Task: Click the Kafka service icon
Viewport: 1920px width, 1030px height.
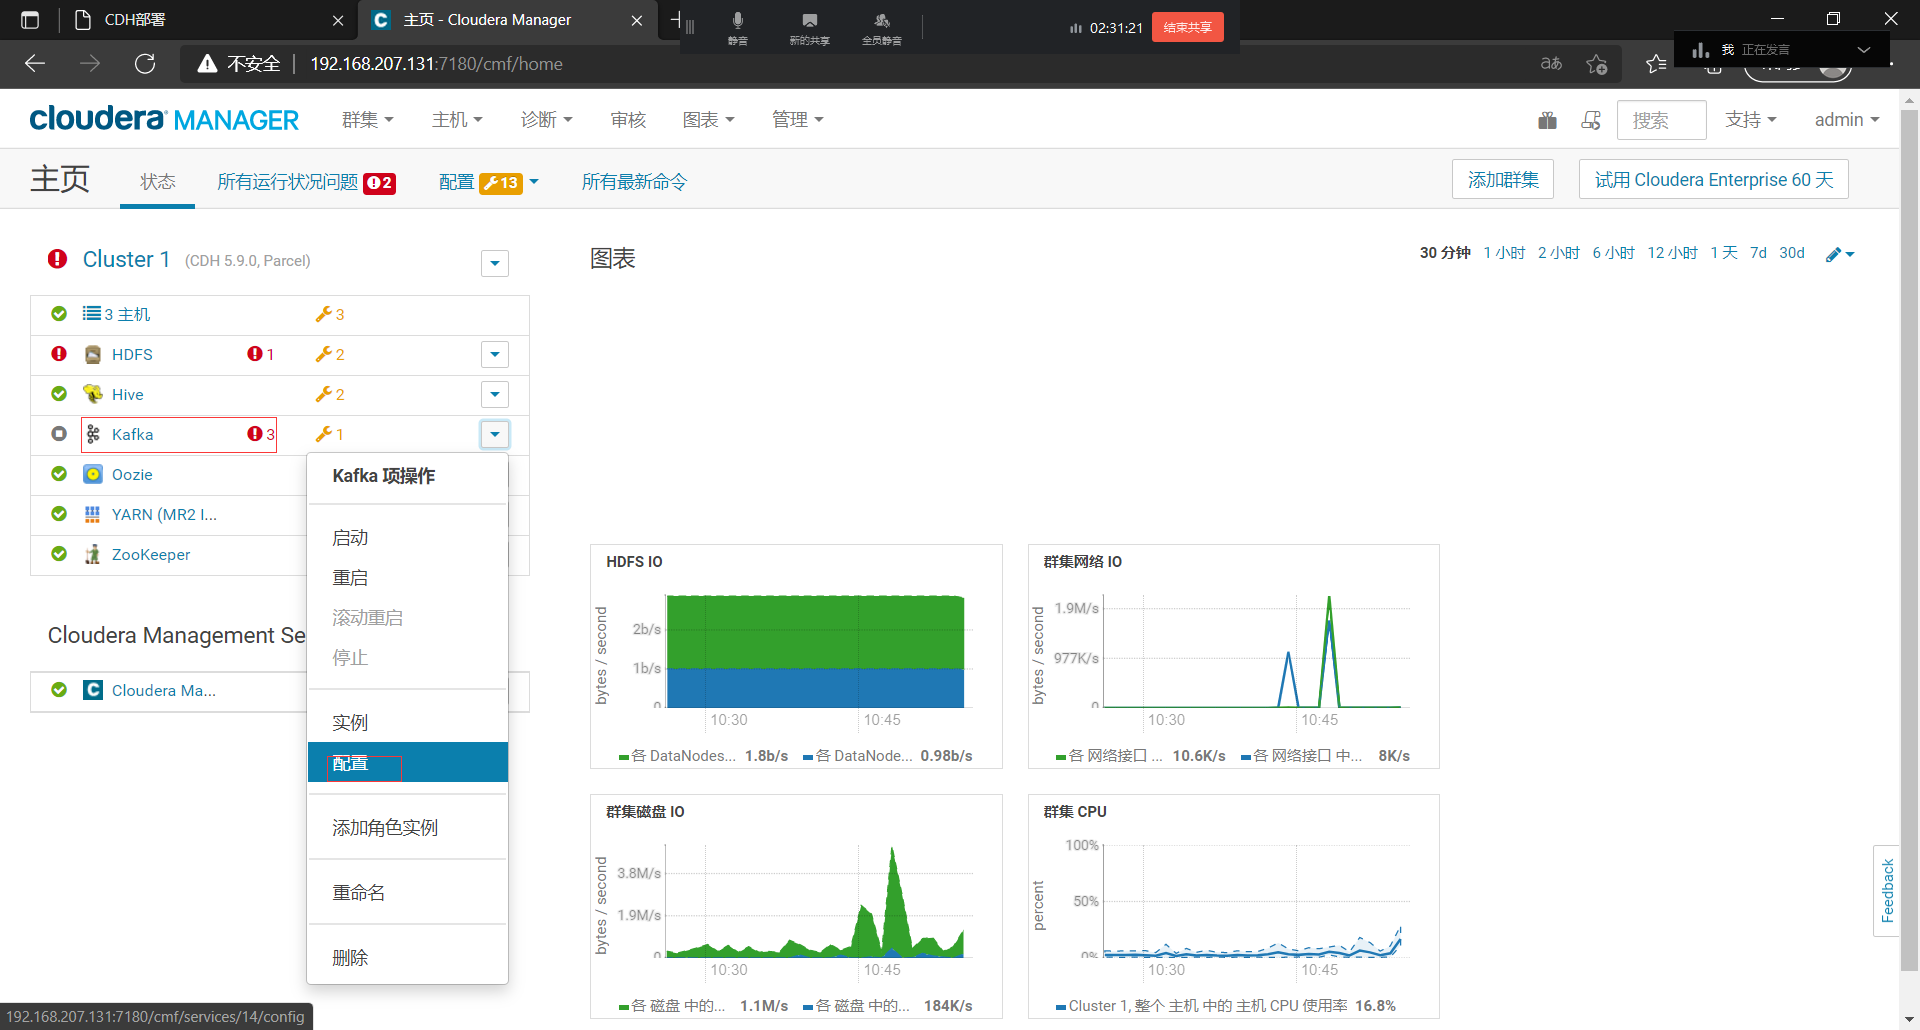Action: pyautogui.click(x=93, y=434)
